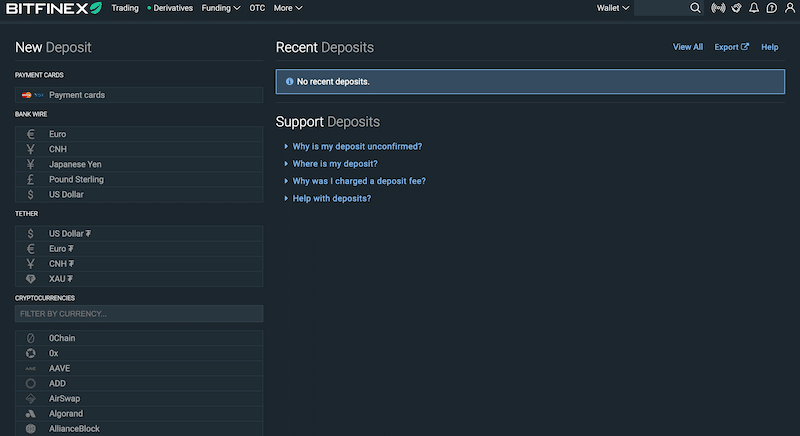Expand 'Why was I charged a deposit fee?'

(359, 181)
